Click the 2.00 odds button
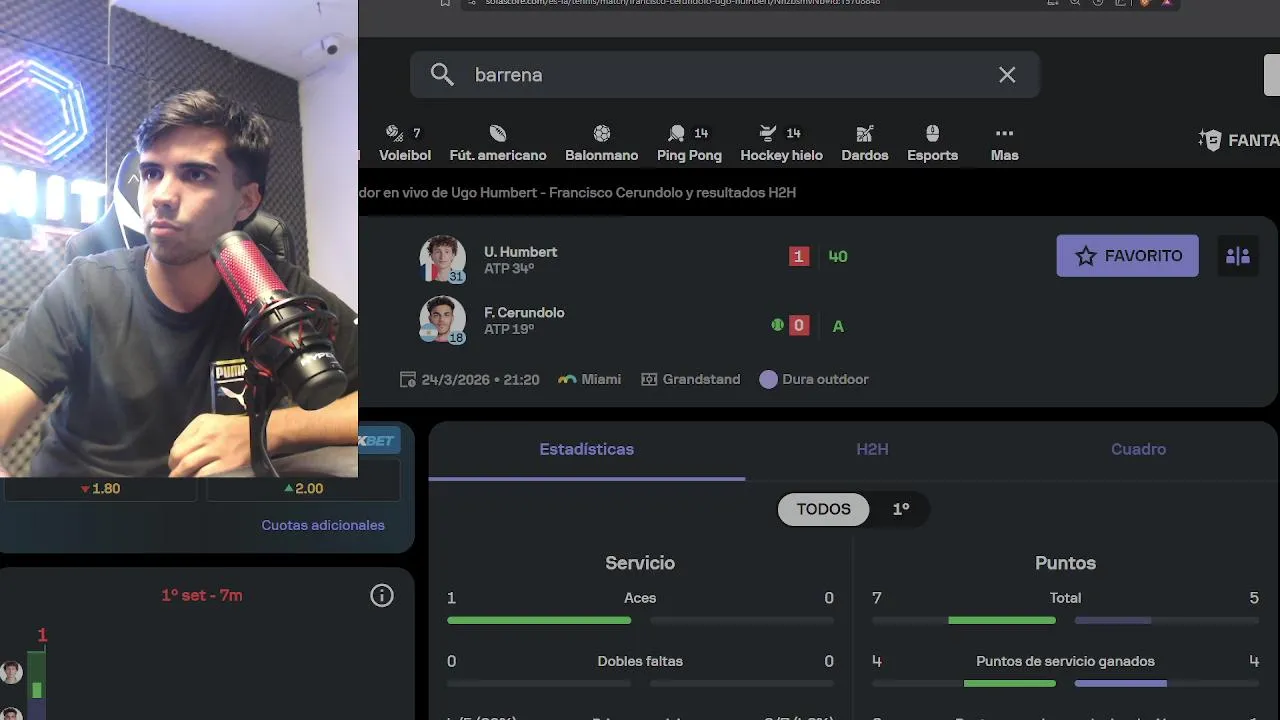Image resolution: width=1280 pixels, height=720 pixels. pos(303,489)
